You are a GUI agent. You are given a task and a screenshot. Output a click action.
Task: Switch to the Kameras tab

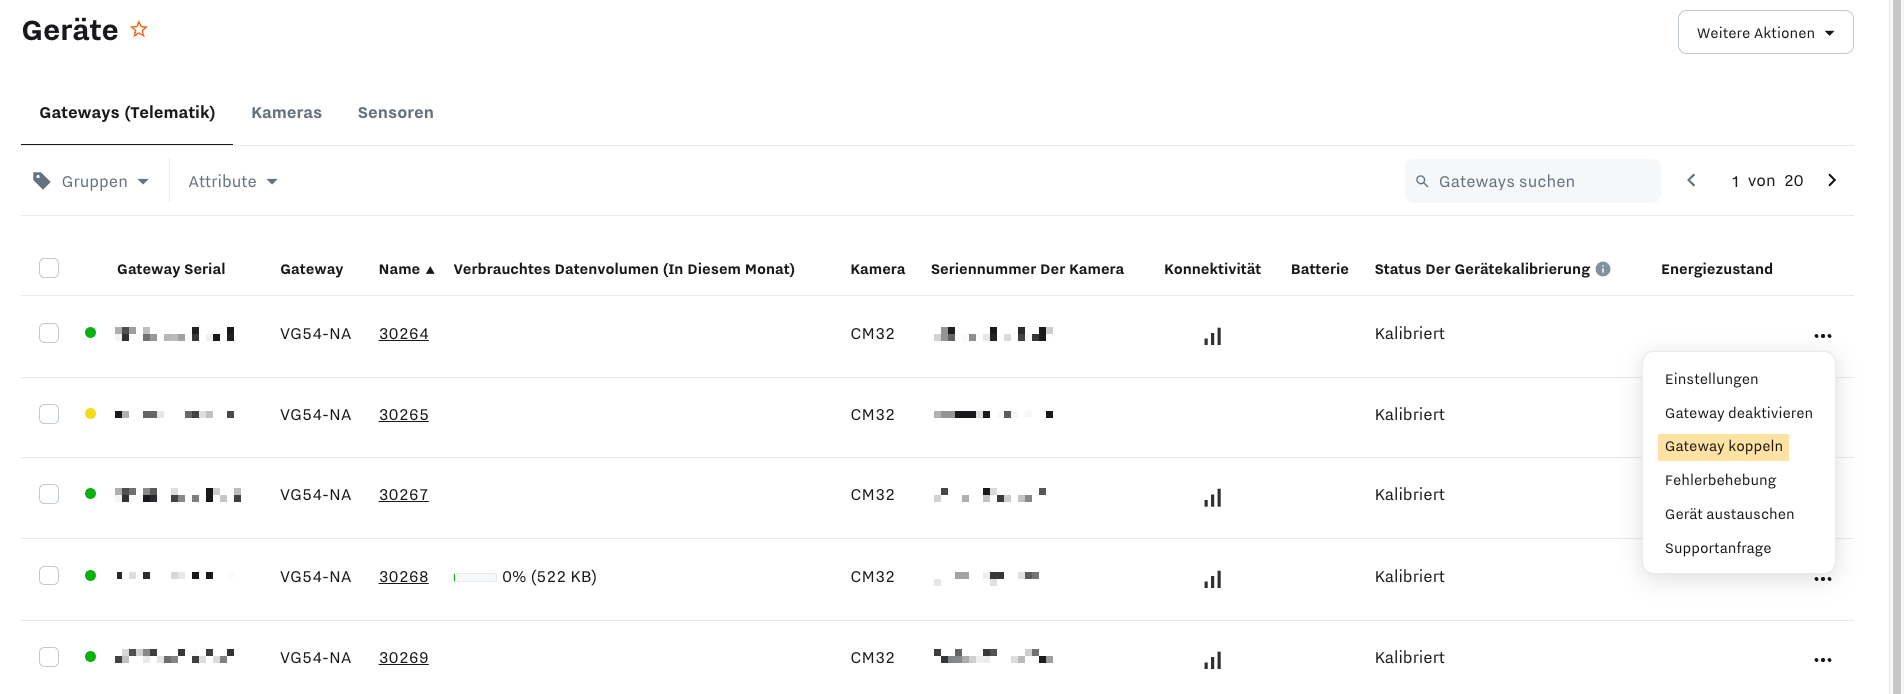(x=286, y=113)
